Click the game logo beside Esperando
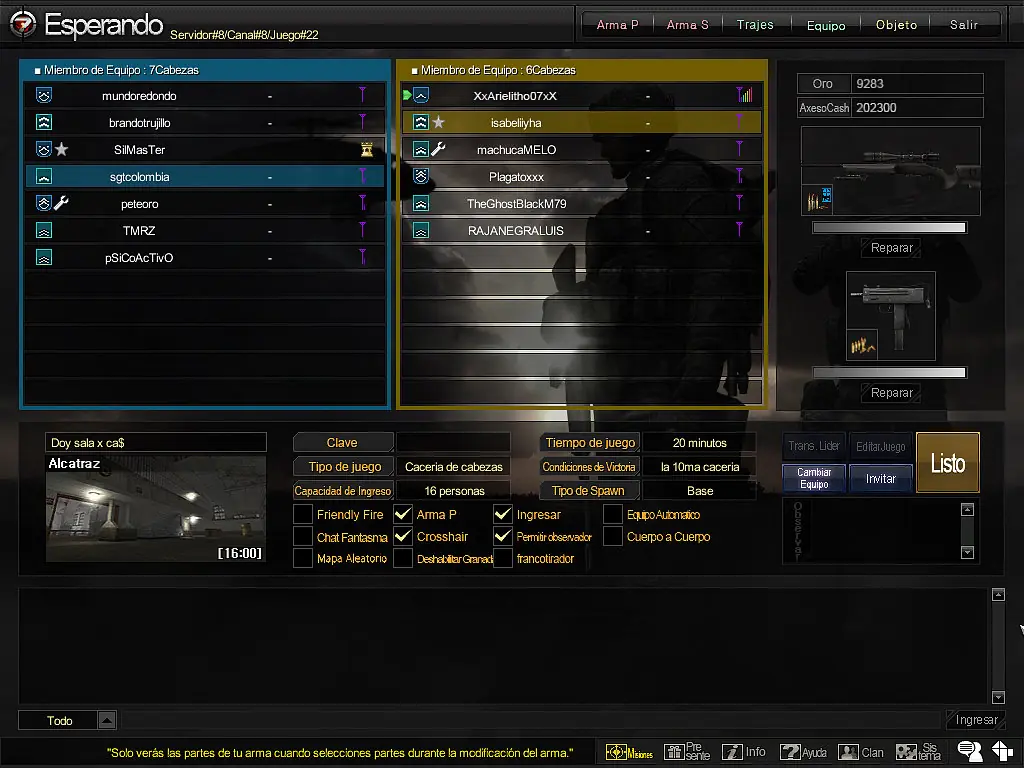 coord(22,25)
